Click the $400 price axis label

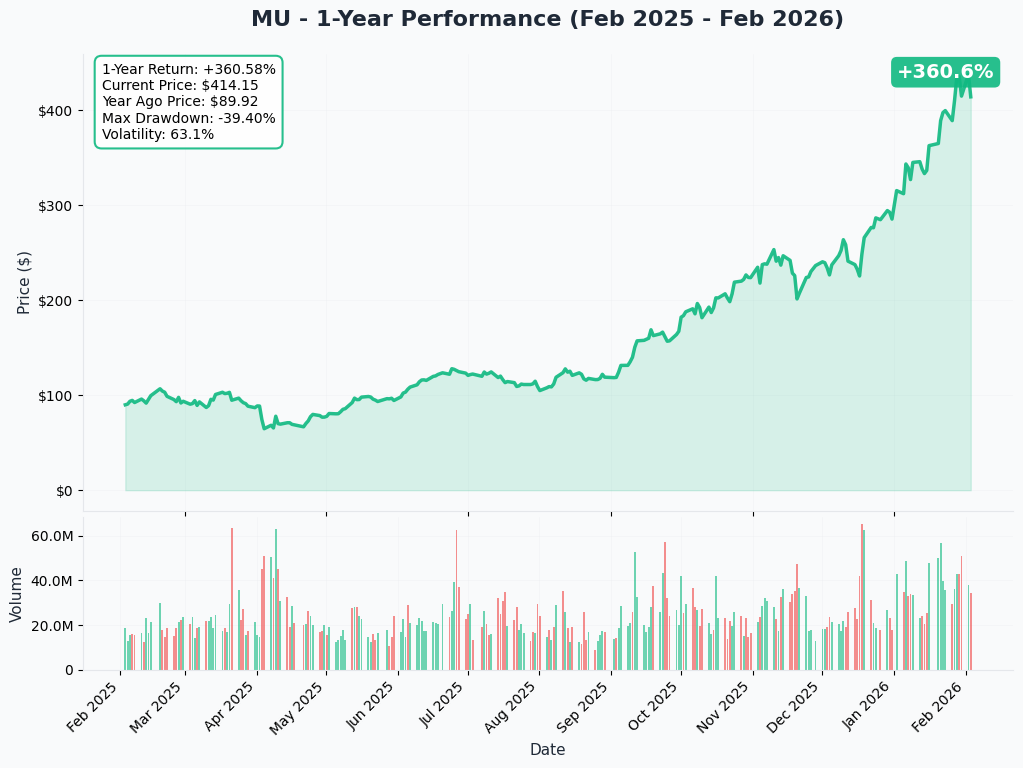pyautogui.click(x=55, y=111)
